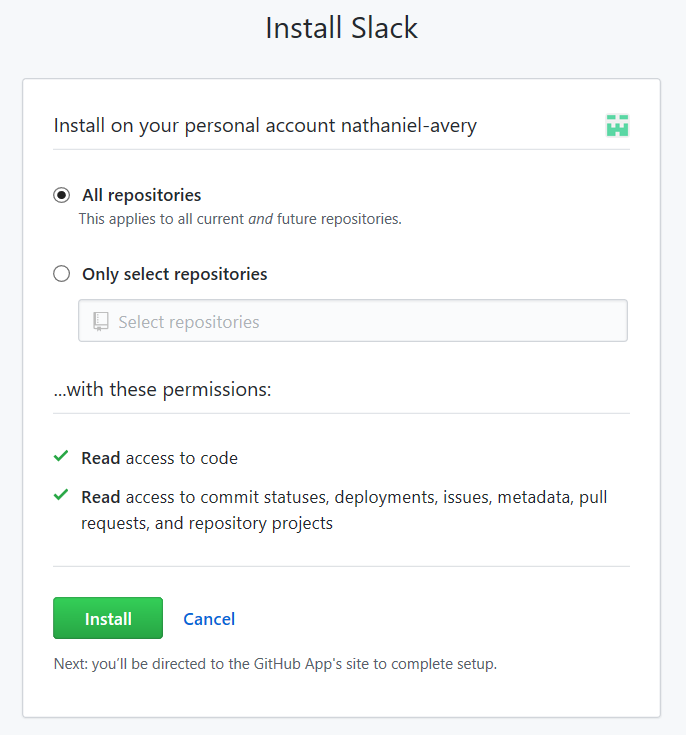Open the Select repositories dropdown

point(353,321)
